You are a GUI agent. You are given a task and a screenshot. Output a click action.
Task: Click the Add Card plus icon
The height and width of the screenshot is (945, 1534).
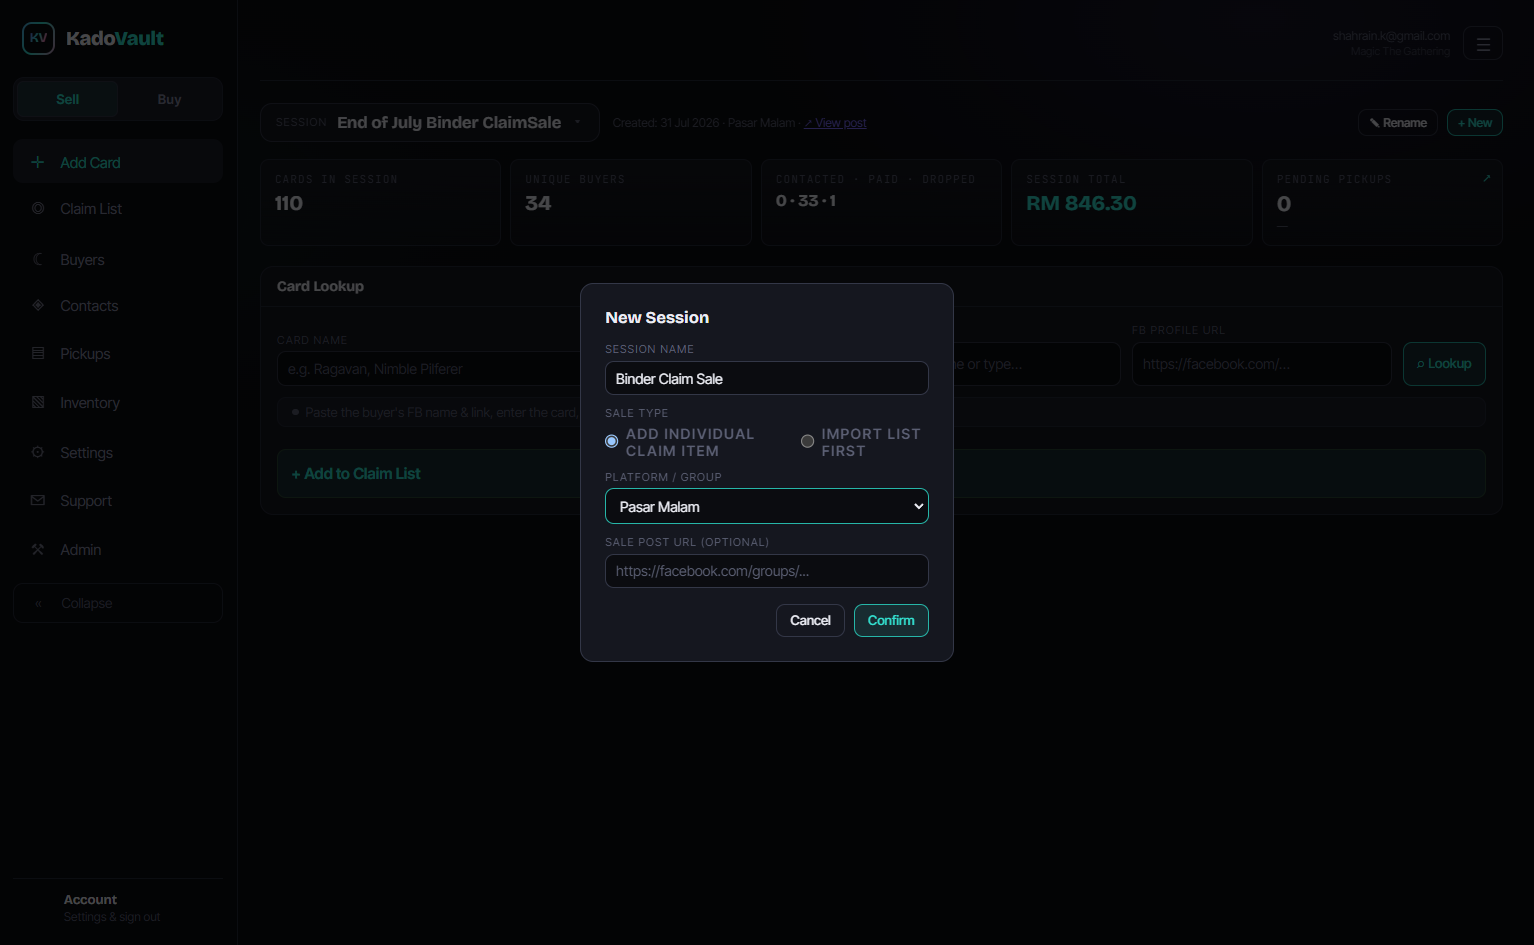pyautogui.click(x=38, y=162)
